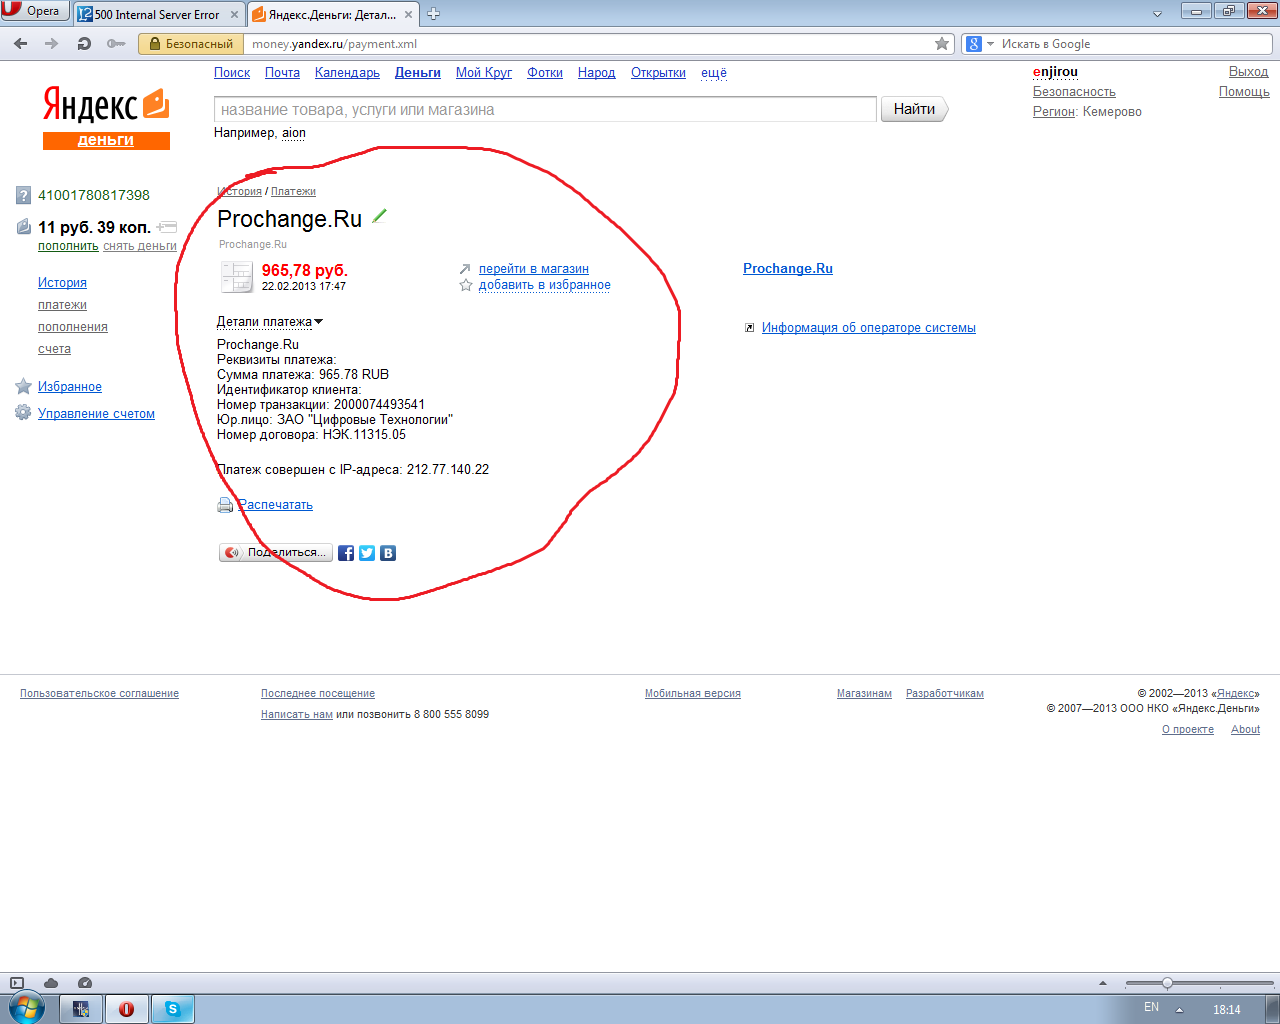This screenshot has height=1024, width=1280.
Task: Click the password key wand icon
Action: 116,44
